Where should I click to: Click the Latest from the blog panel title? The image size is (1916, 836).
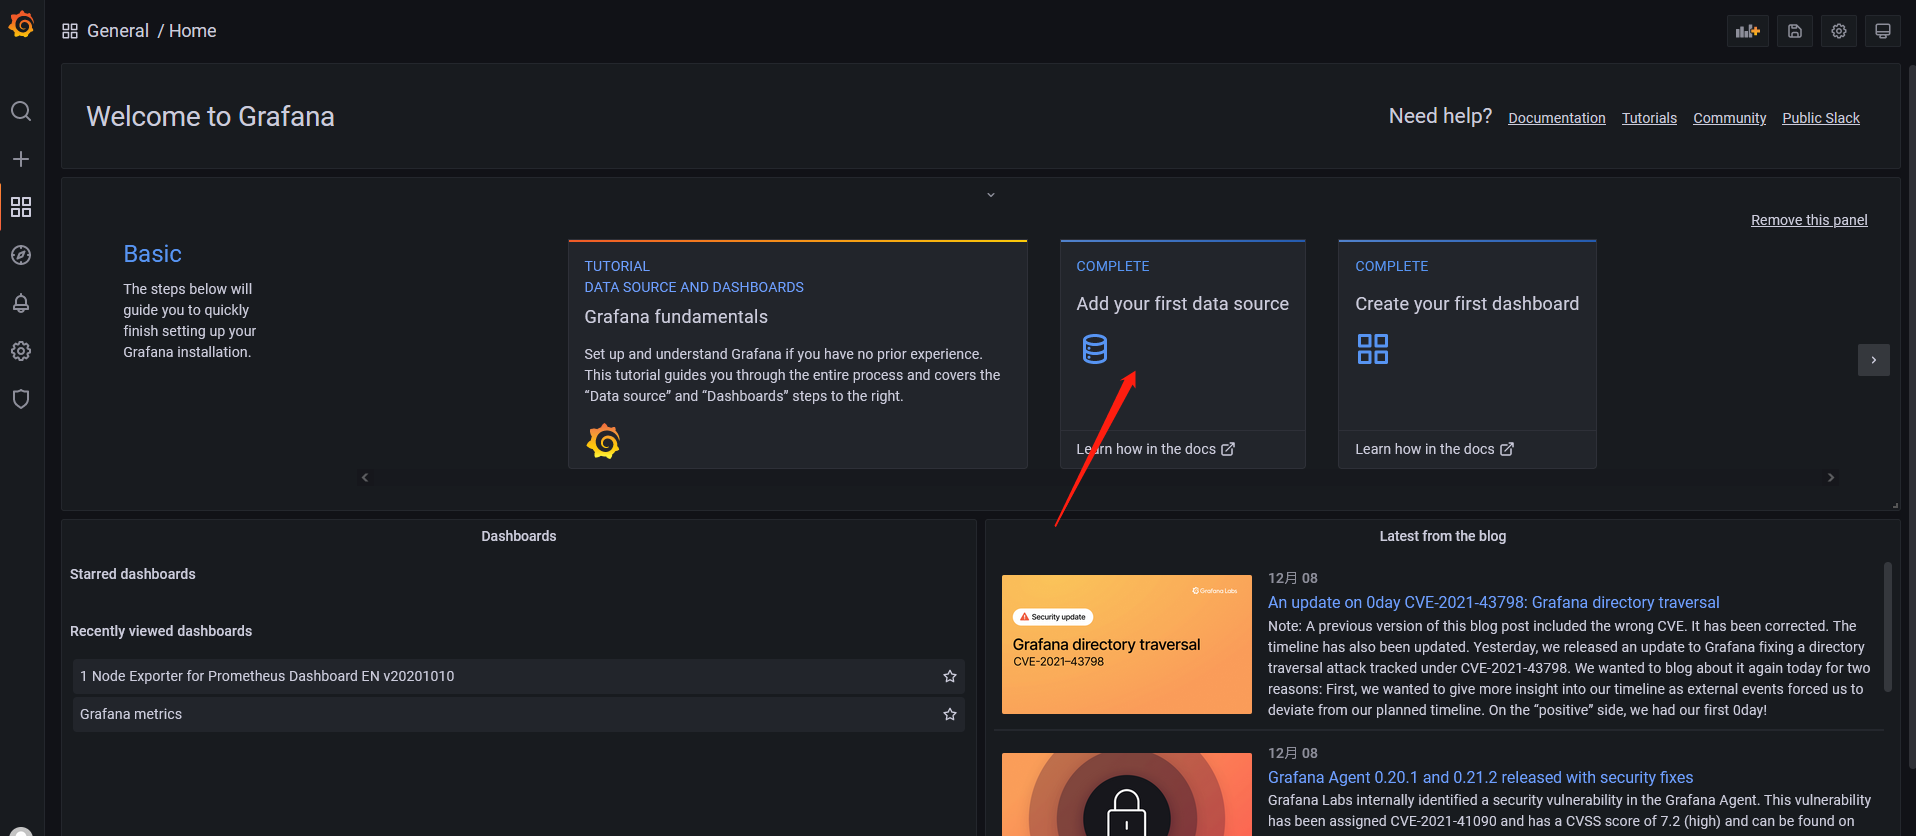(1443, 536)
